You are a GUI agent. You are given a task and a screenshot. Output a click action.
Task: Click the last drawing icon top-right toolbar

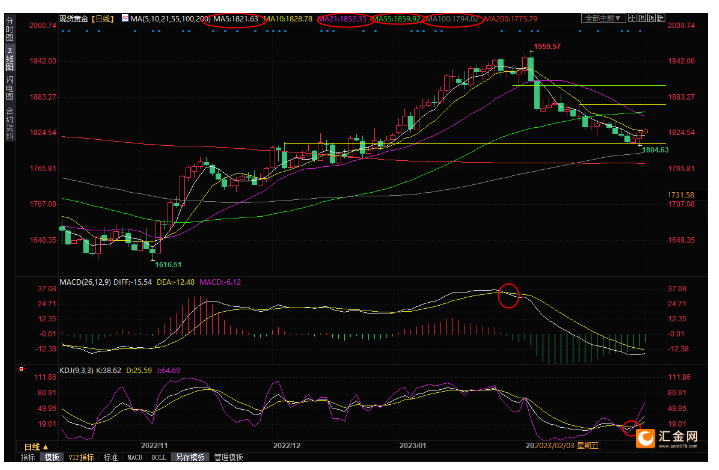pyautogui.click(x=661, y=18)
